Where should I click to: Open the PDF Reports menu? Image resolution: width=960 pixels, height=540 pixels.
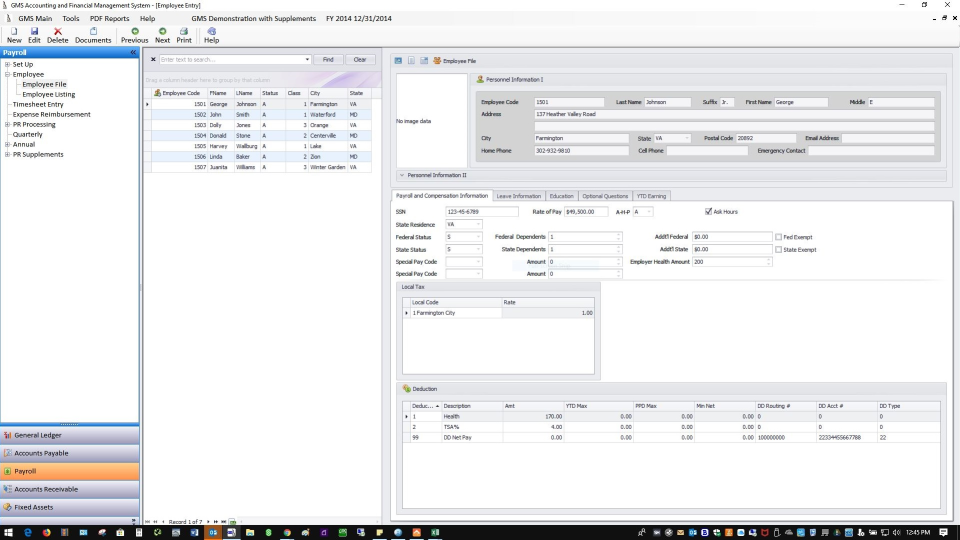point(110,19)
